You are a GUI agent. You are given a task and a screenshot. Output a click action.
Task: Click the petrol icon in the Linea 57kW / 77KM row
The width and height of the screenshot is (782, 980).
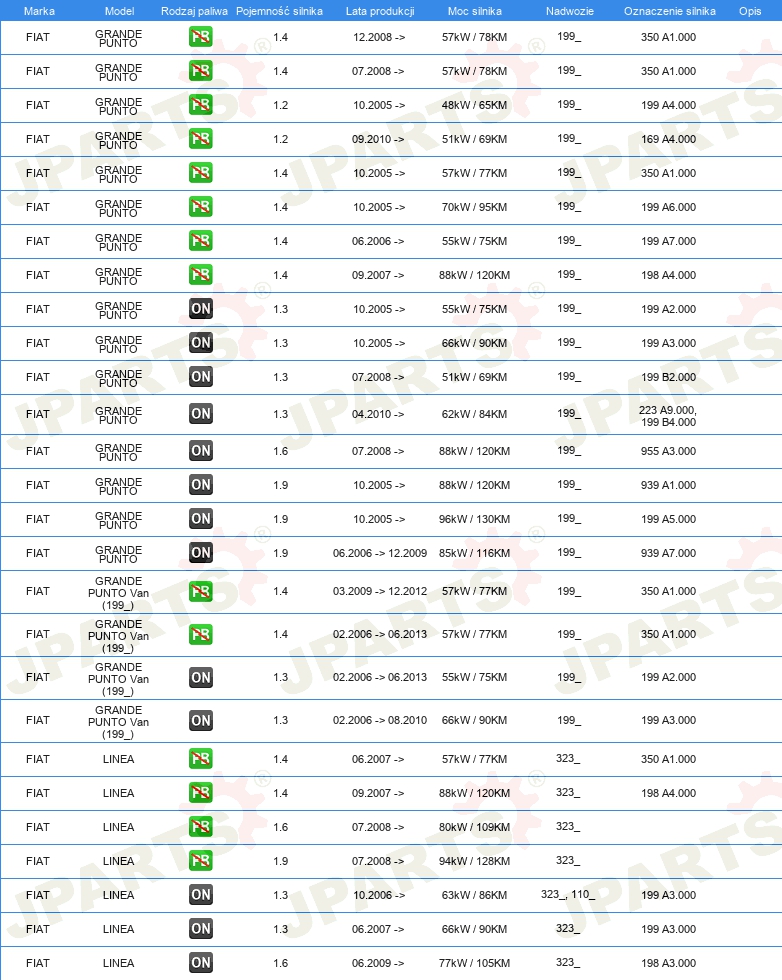[201, 759]
